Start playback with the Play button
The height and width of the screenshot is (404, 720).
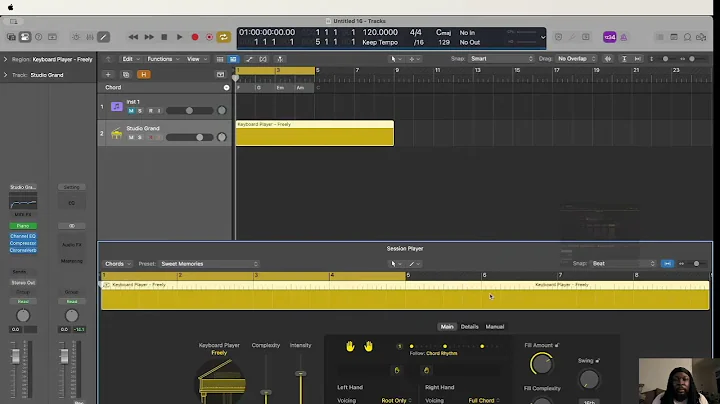(180, 37)
